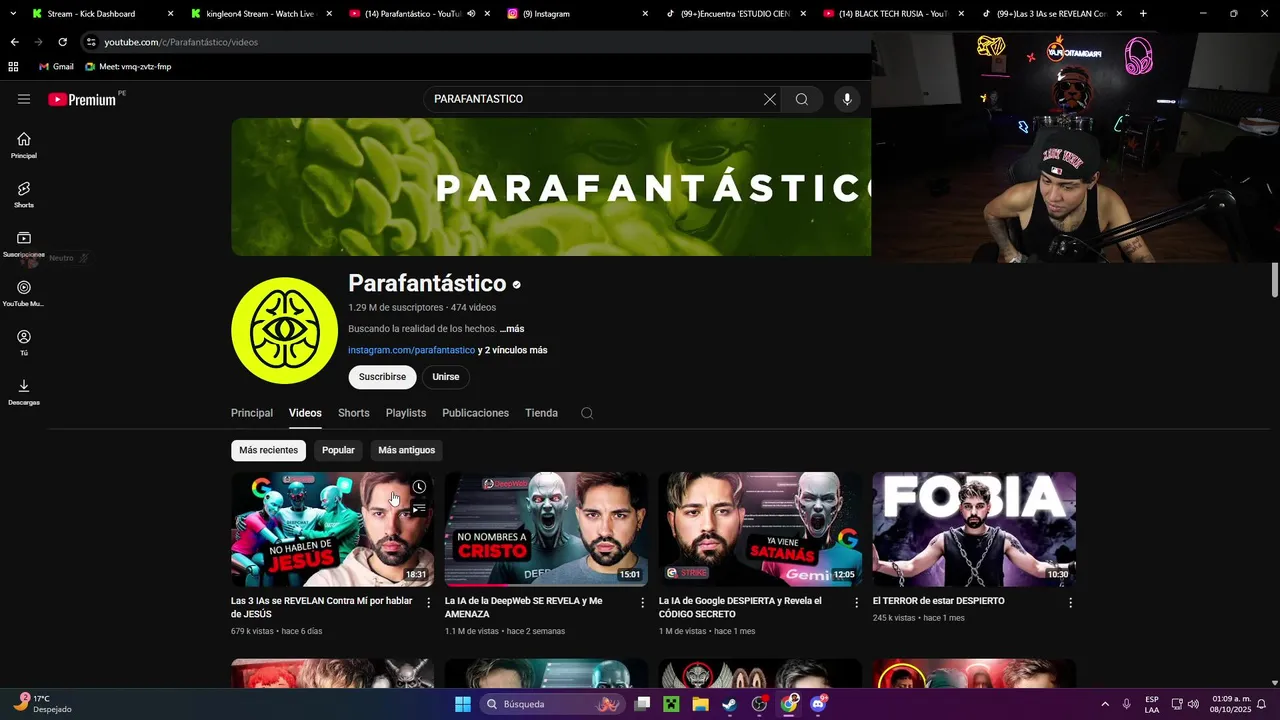The height and width of the screenshot is (720, 1280).
Task: Open the Tienda channel tab
Action: click(x=541, y=413)
